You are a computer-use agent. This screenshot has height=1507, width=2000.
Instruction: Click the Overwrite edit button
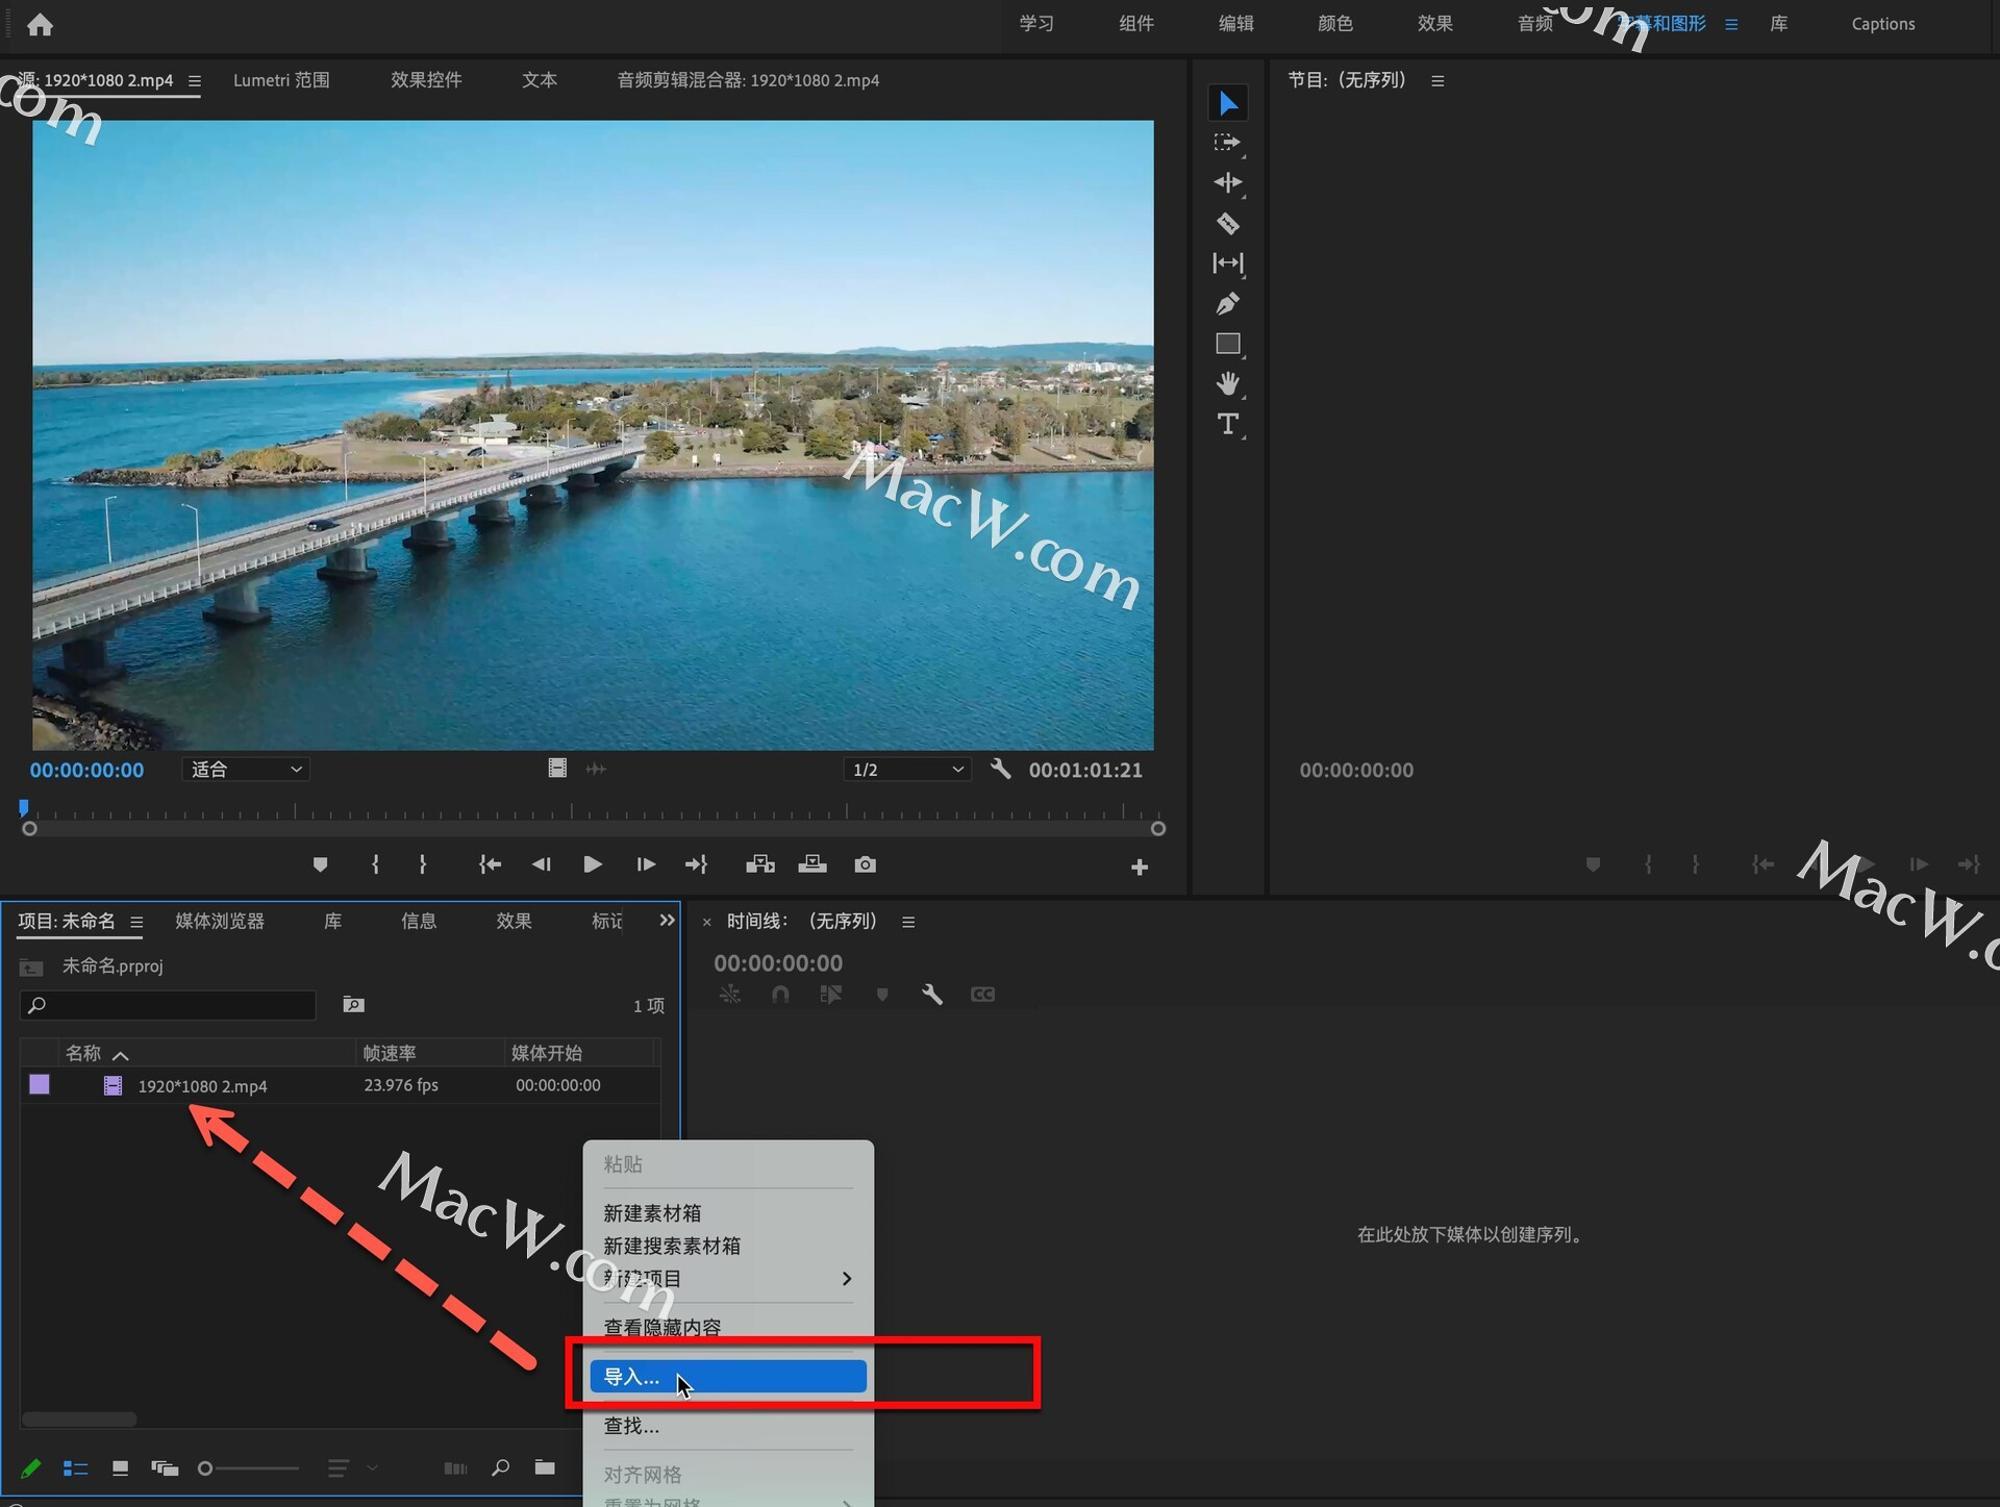(x=812, y=864)
